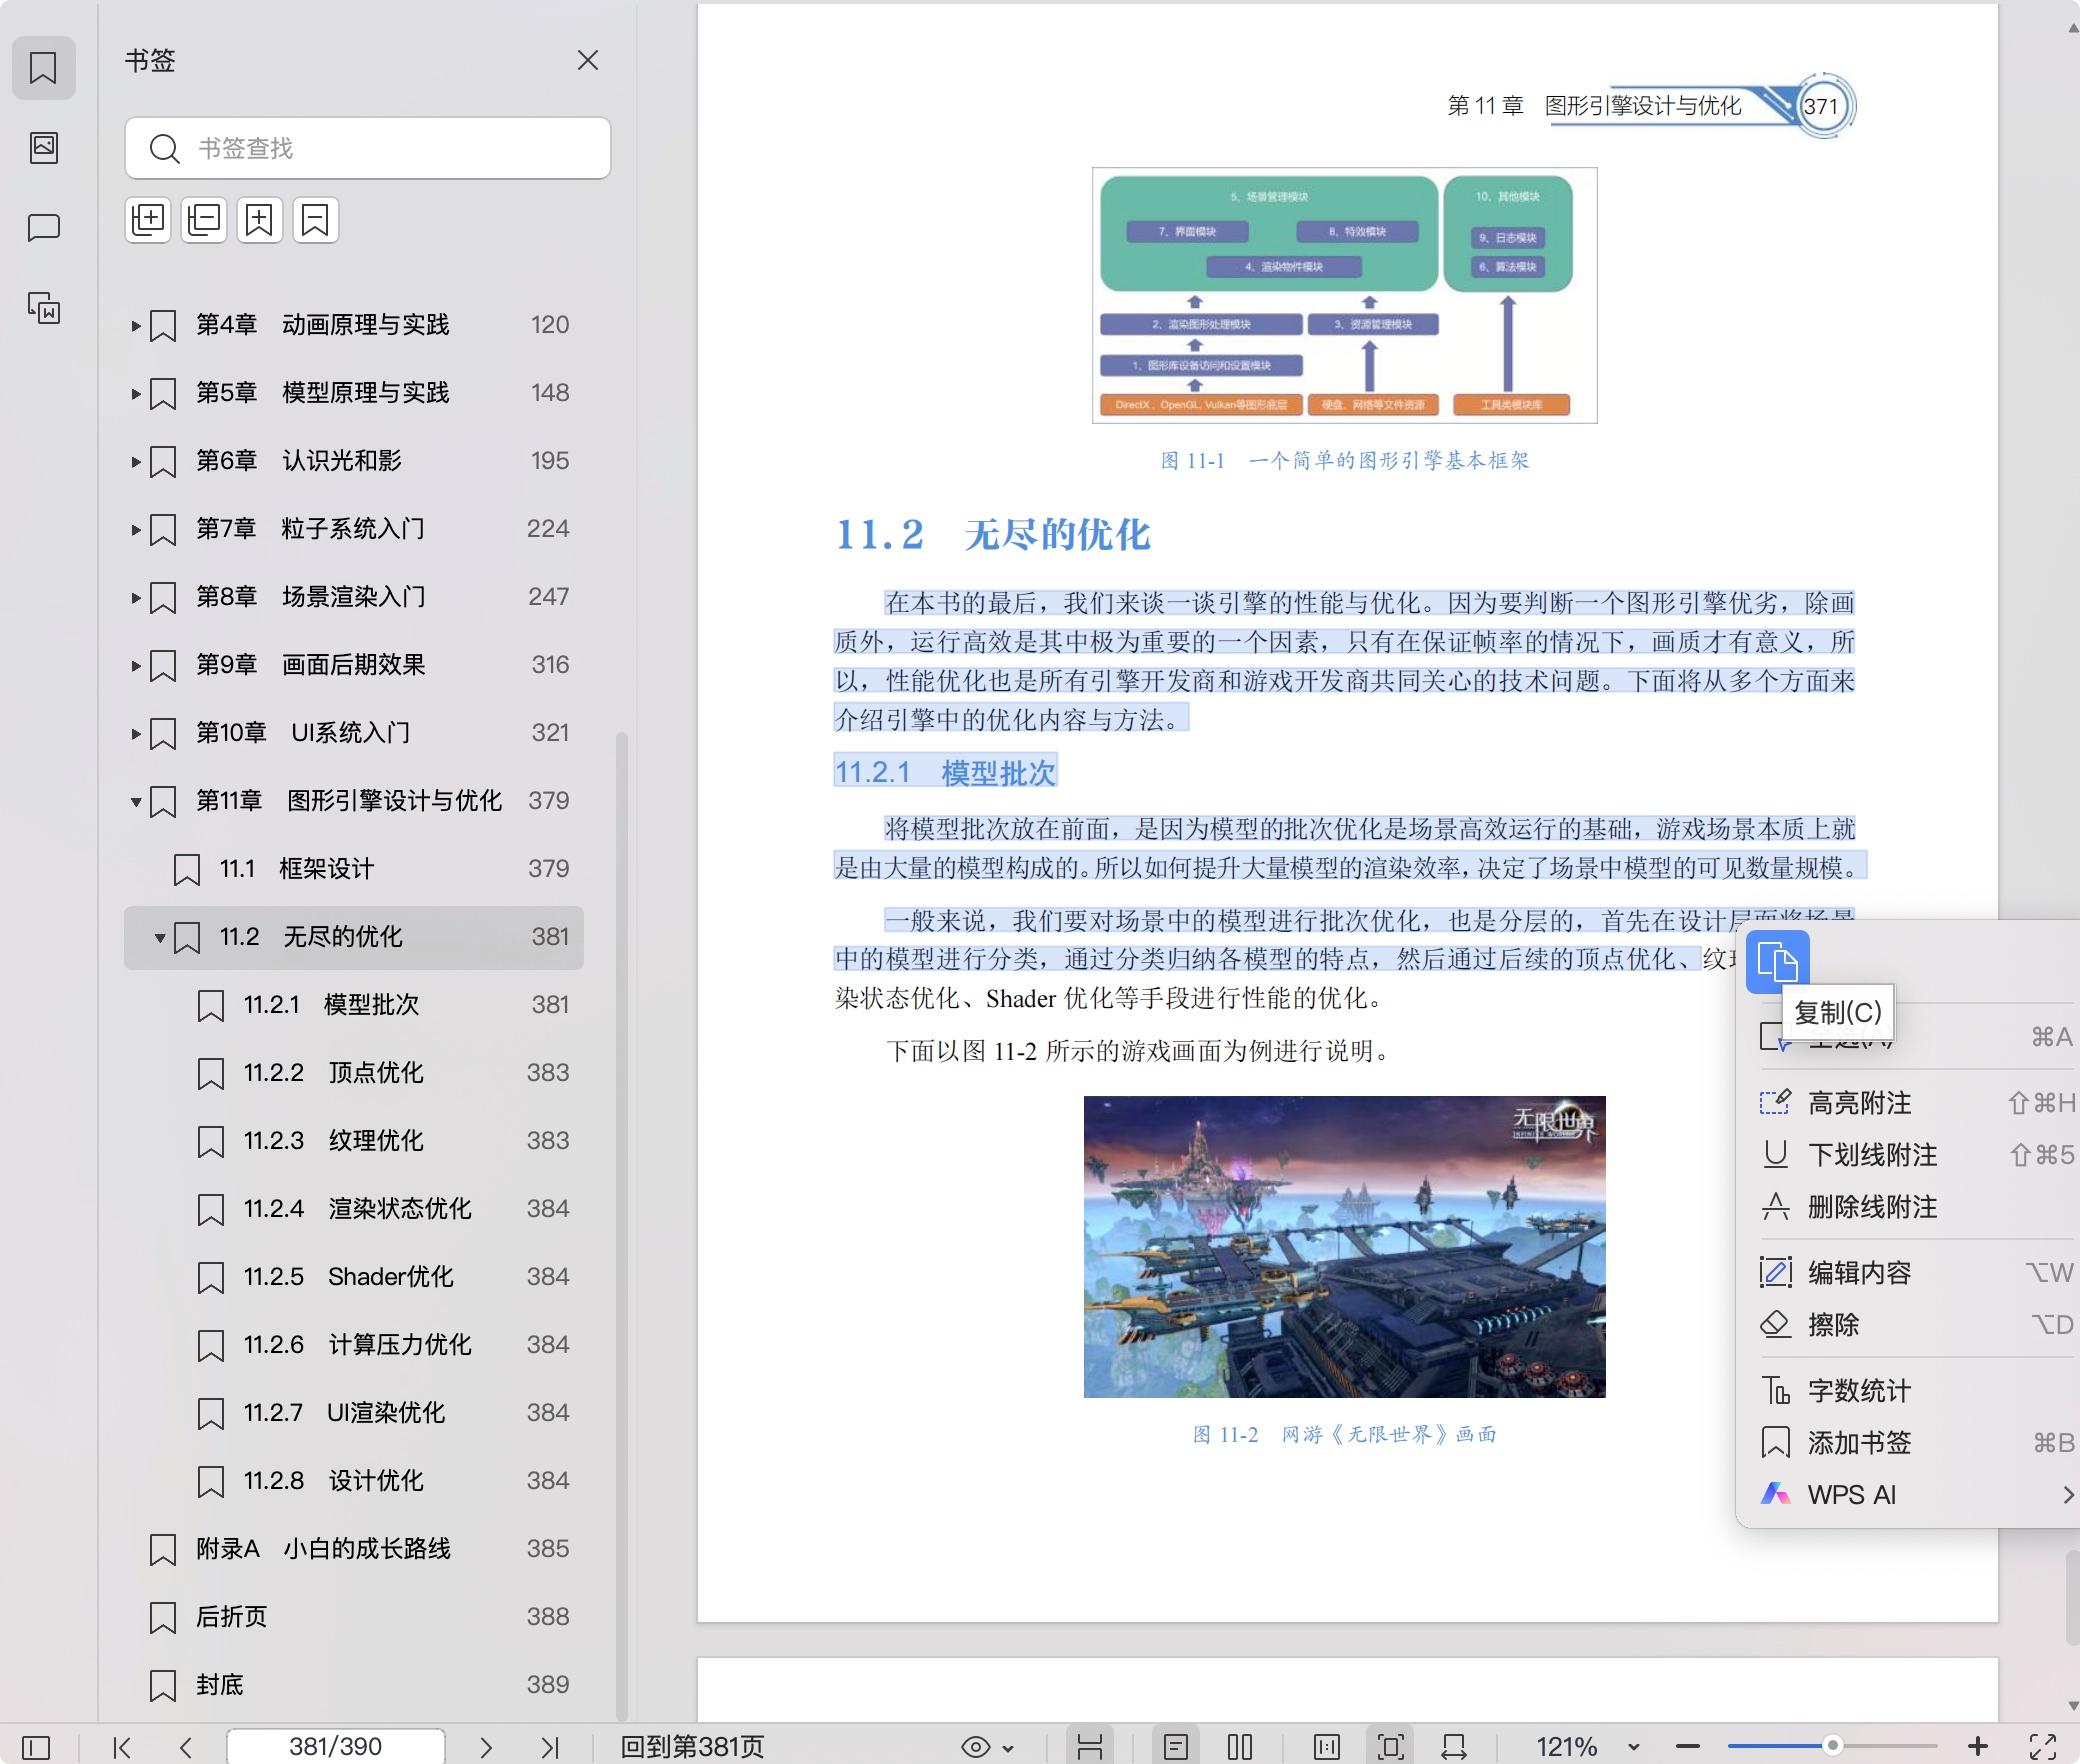Add a new bookmark using the add-bookmark icon
The height and width of the screenshot is (1764, 2080).
[260, 220]
